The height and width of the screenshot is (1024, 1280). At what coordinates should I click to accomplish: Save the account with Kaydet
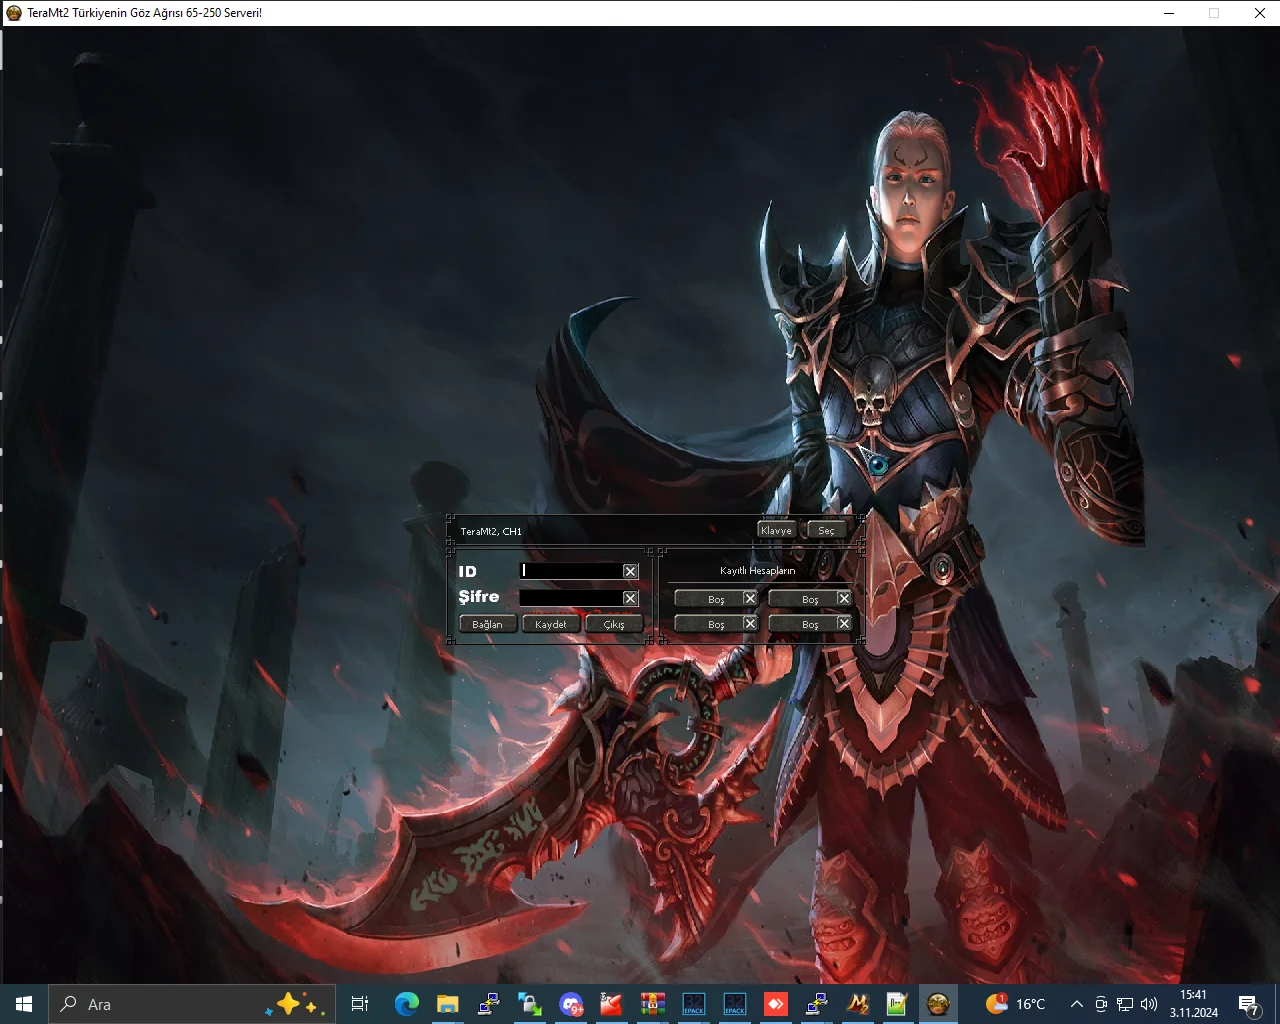click(x=550, y=624)
